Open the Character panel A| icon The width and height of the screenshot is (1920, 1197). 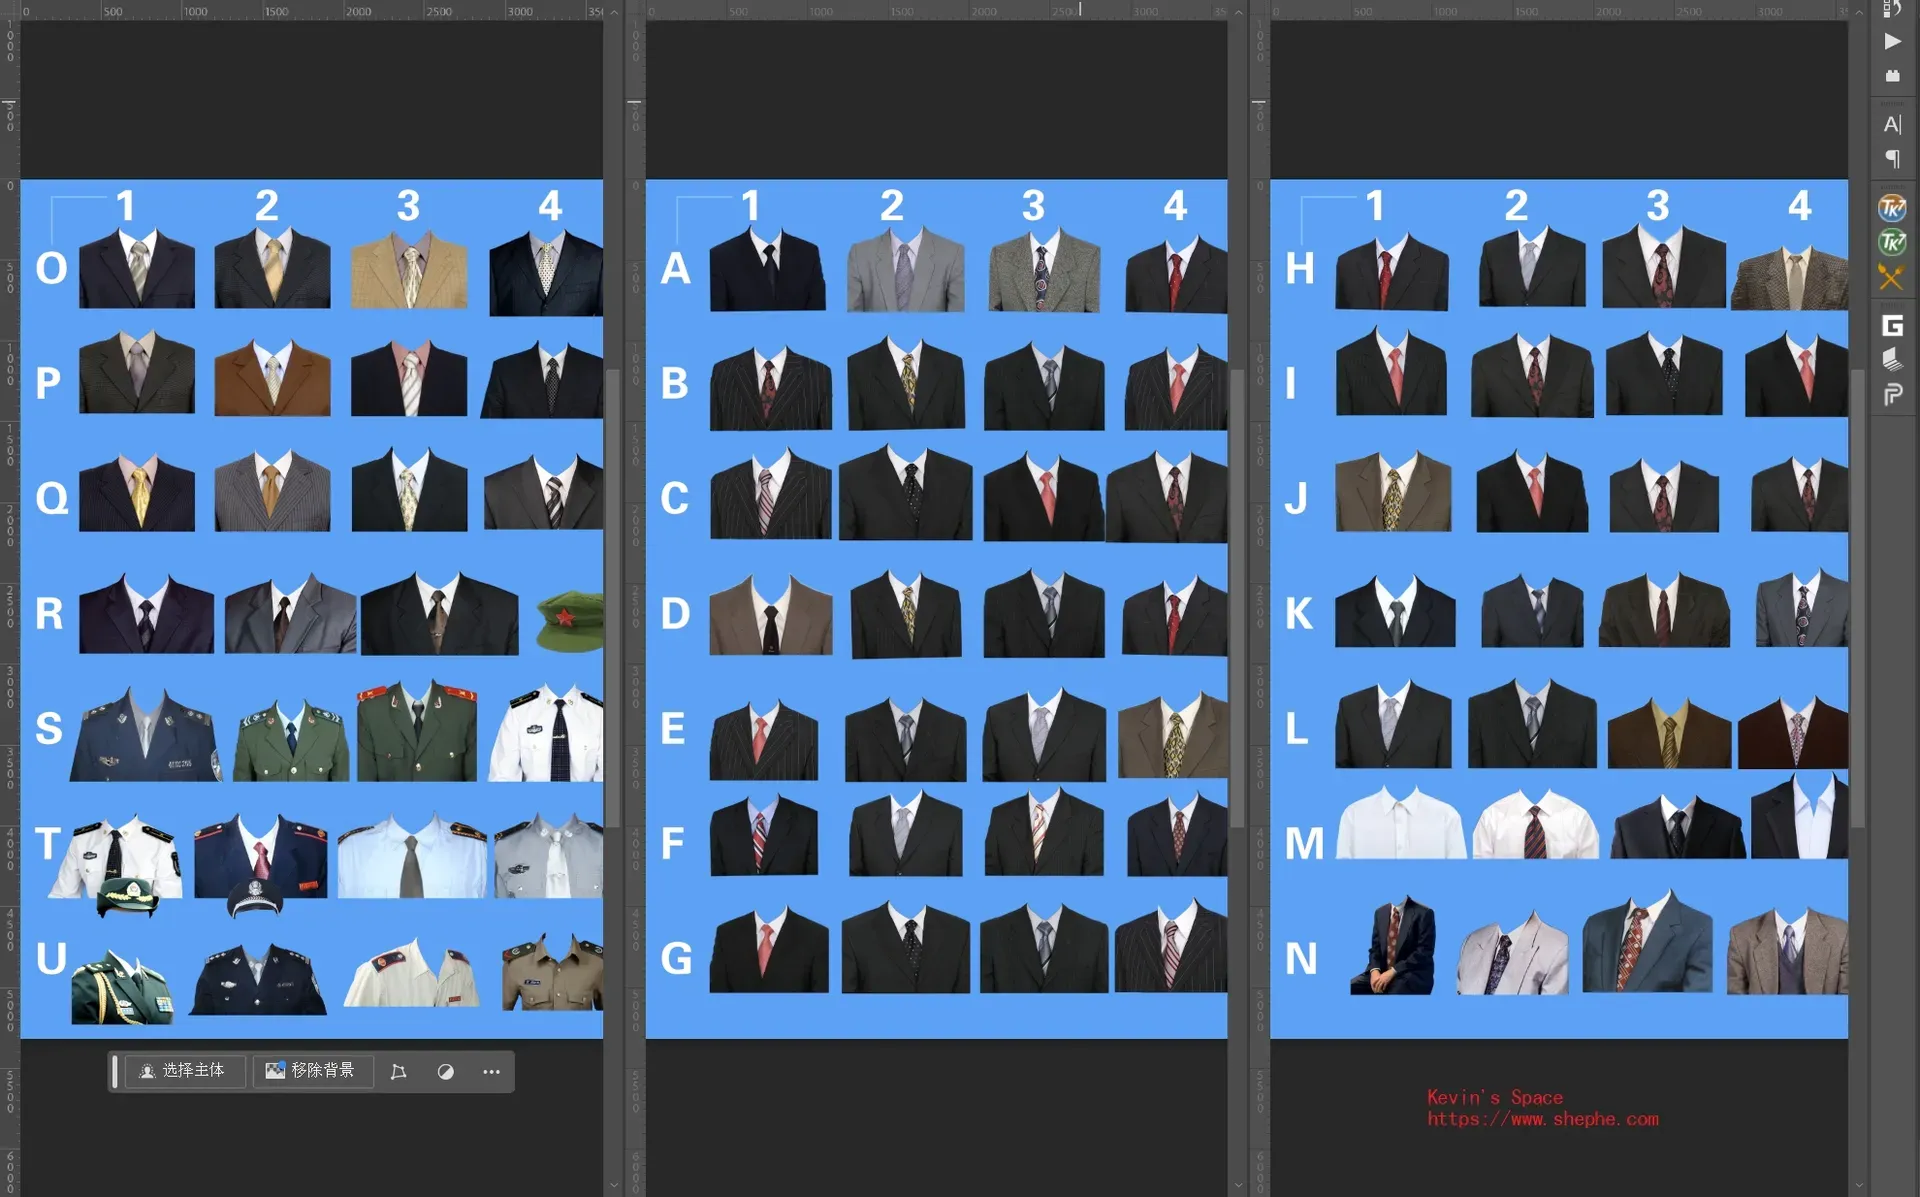click(x=1892, y=125)
